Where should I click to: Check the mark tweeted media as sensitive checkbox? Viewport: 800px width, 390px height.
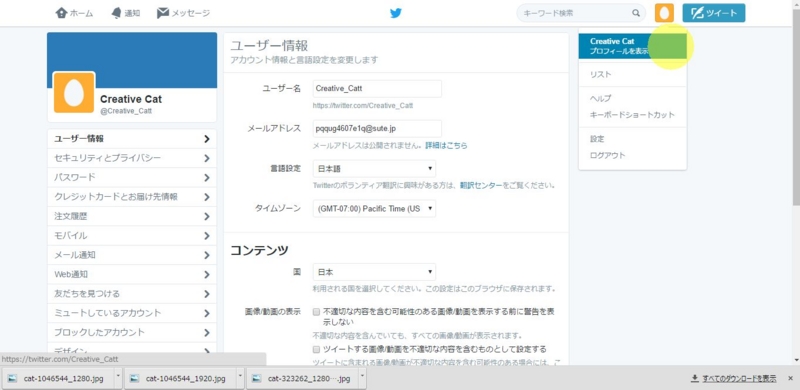(316, 350)
